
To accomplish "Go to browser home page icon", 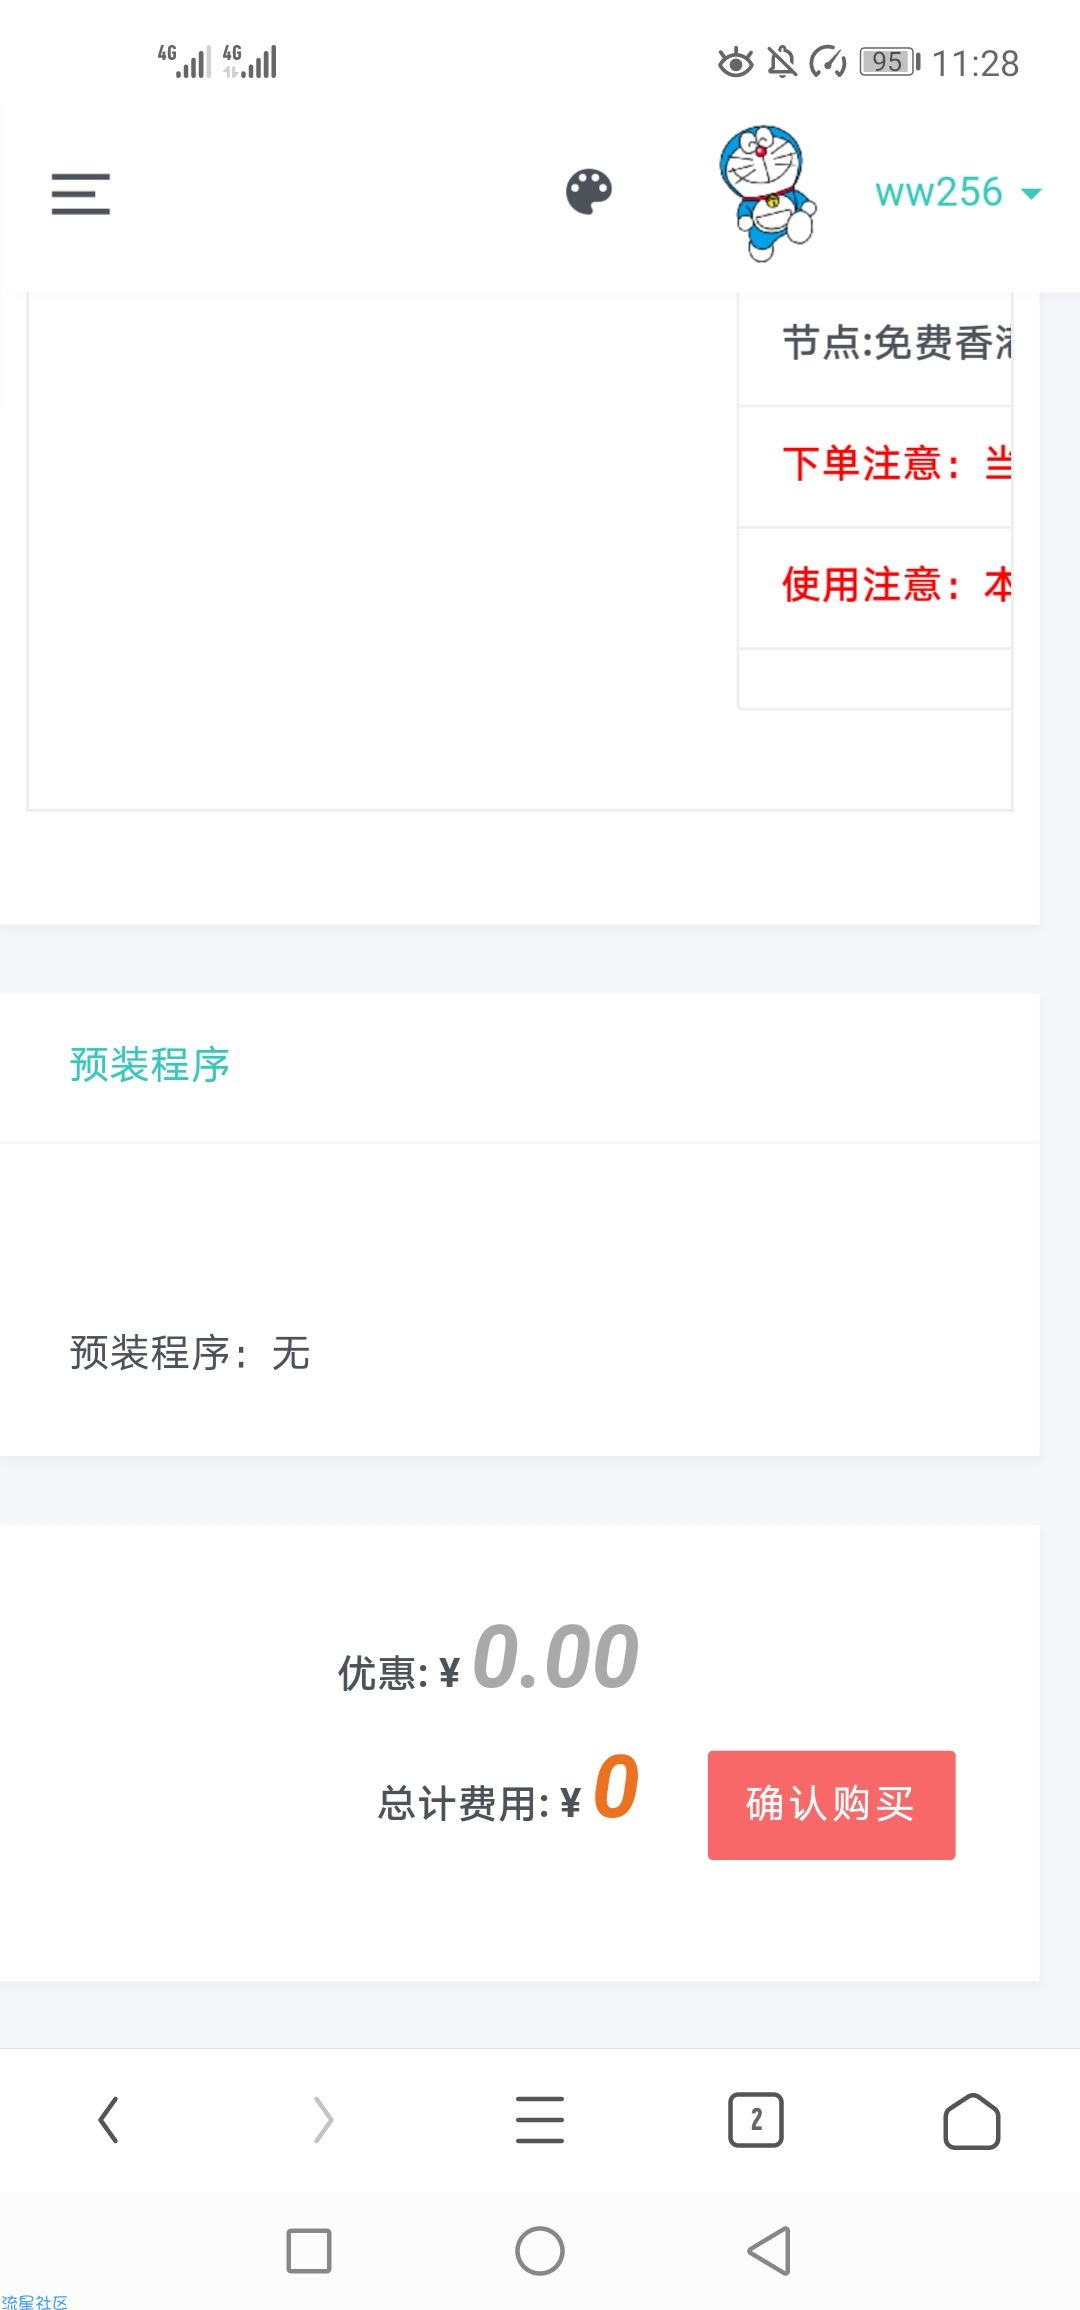I will [972, 2120].
